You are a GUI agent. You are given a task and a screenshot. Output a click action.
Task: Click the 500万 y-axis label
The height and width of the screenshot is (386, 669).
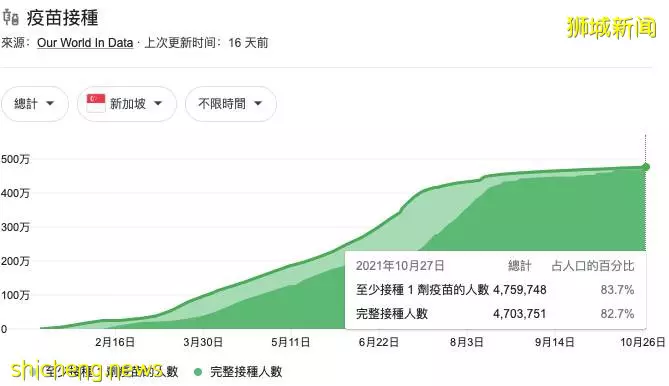click(15, 160)
